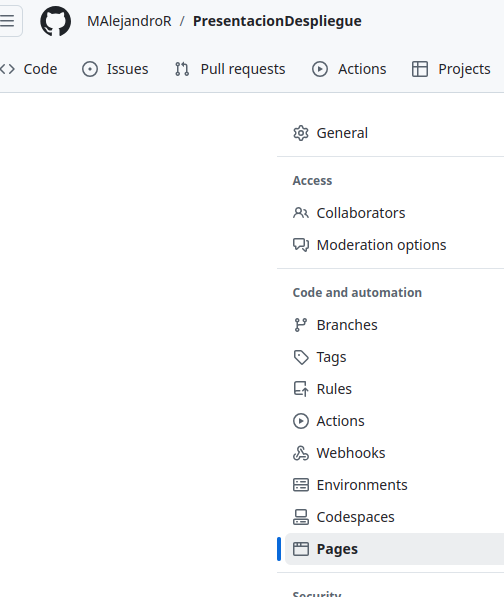Open the PresentacionDespliegue repository link
Viewport: 504px width, 597px height.
coord(277,21)
